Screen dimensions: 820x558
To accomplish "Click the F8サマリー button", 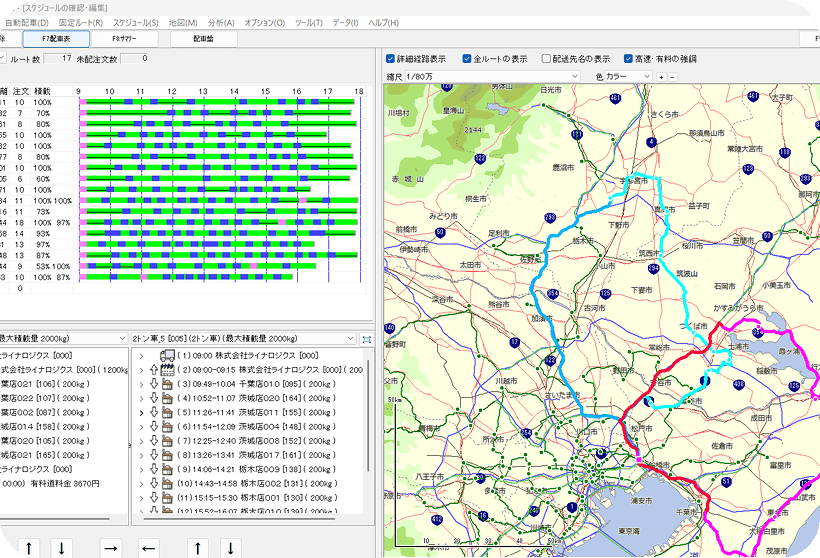I will (x=124, y=39).
